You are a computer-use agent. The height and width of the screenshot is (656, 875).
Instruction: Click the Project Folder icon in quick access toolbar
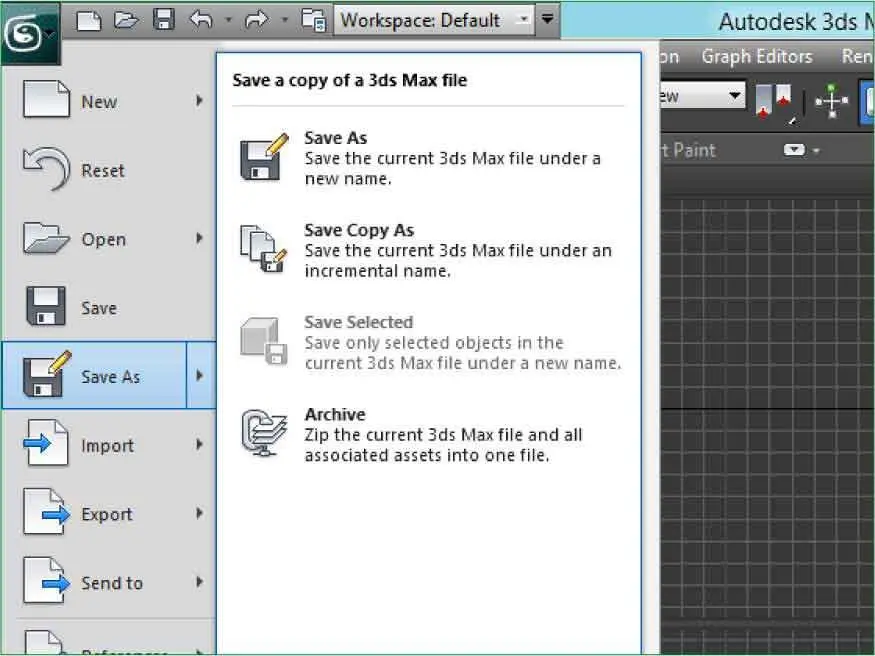point(314,21)
